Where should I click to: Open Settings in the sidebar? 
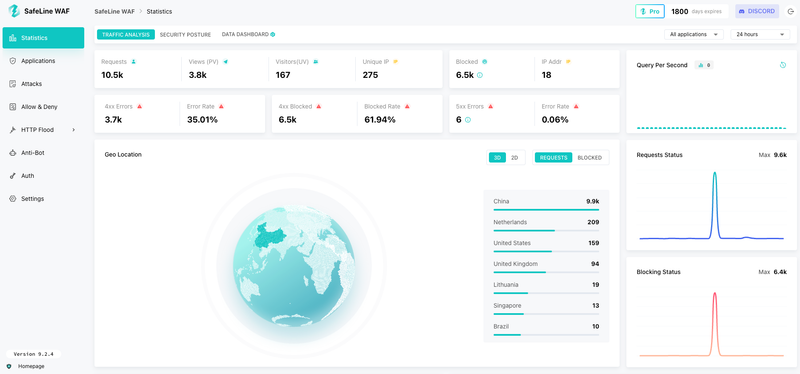(43, 198)
